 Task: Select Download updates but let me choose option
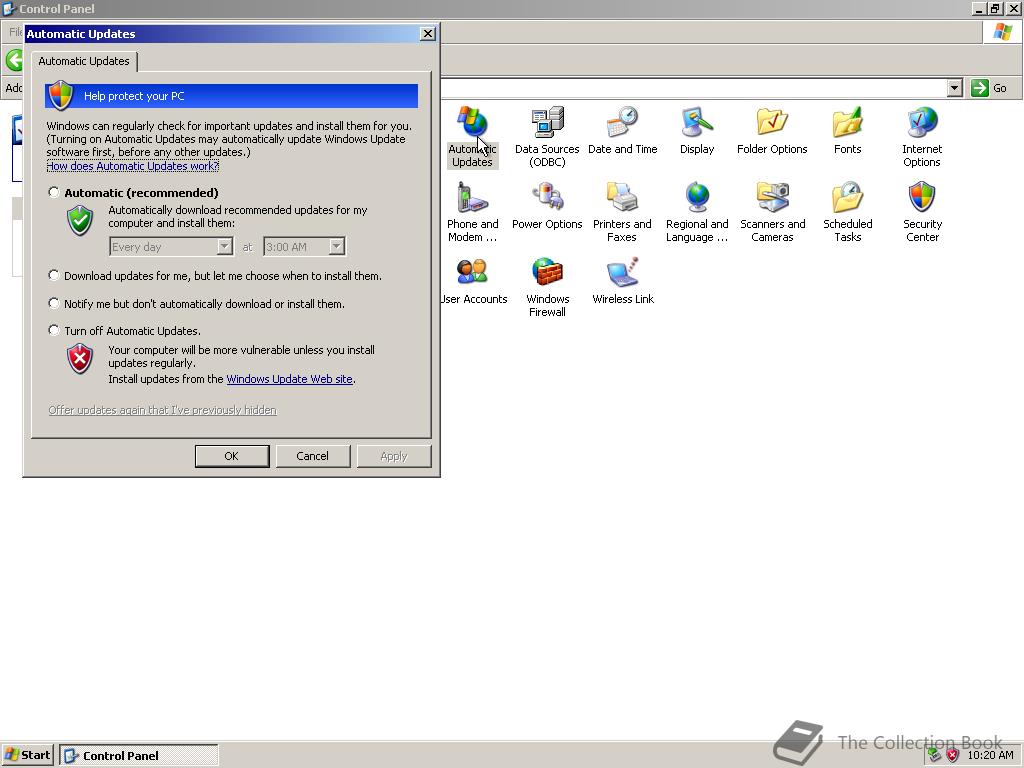pyautogui.click(x=54, y=276)
